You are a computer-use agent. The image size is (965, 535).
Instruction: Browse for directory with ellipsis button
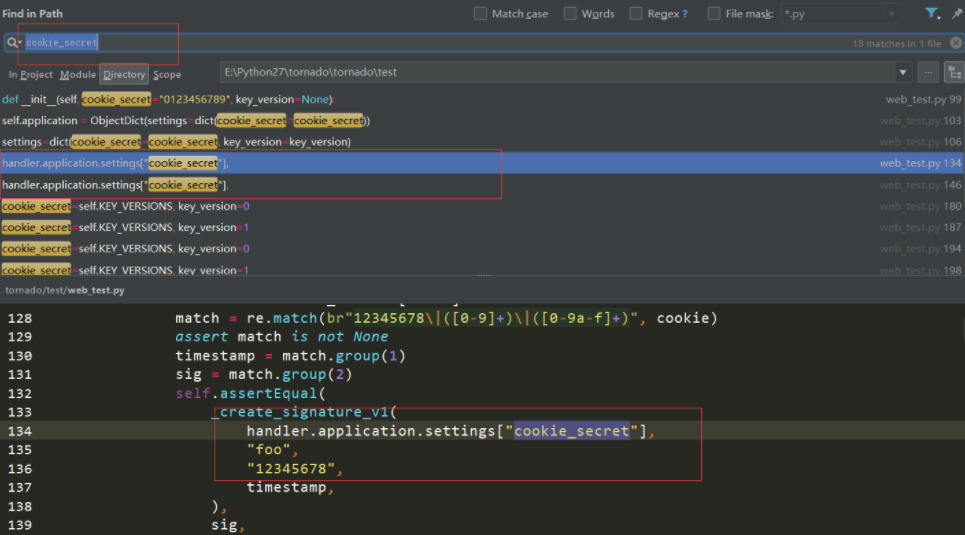(928, 73)
